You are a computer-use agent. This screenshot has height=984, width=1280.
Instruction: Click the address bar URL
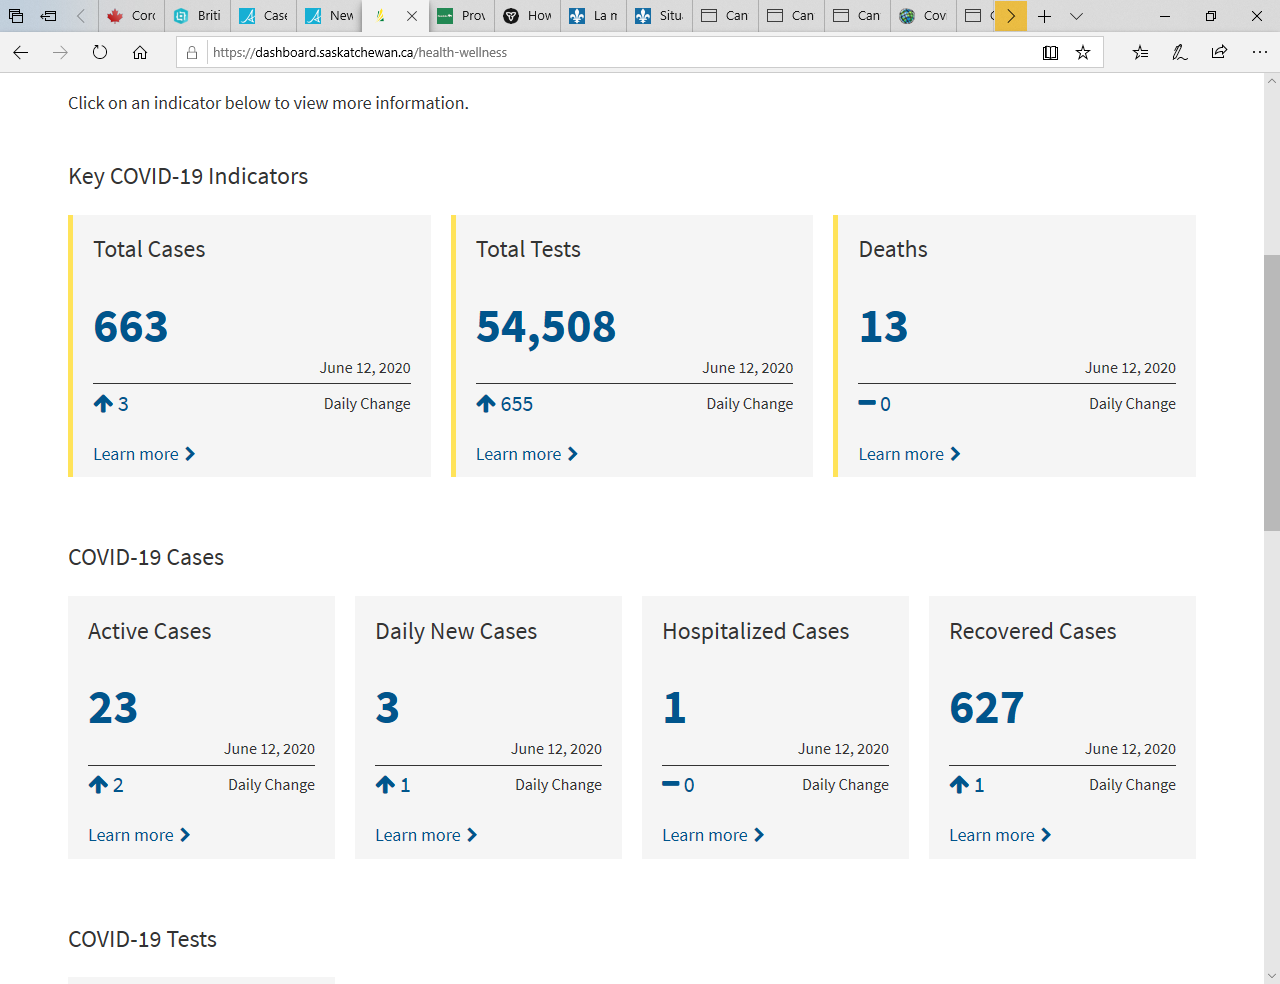pyautogui.click(x=360, y=53)
